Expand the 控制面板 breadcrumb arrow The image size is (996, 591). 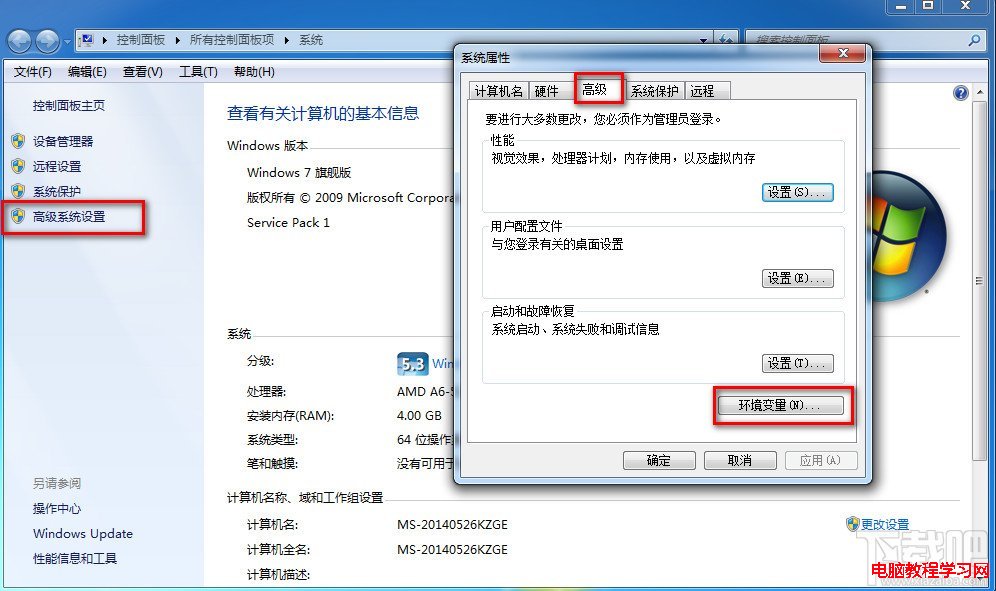pyautogui.click(x=178, y=40)
